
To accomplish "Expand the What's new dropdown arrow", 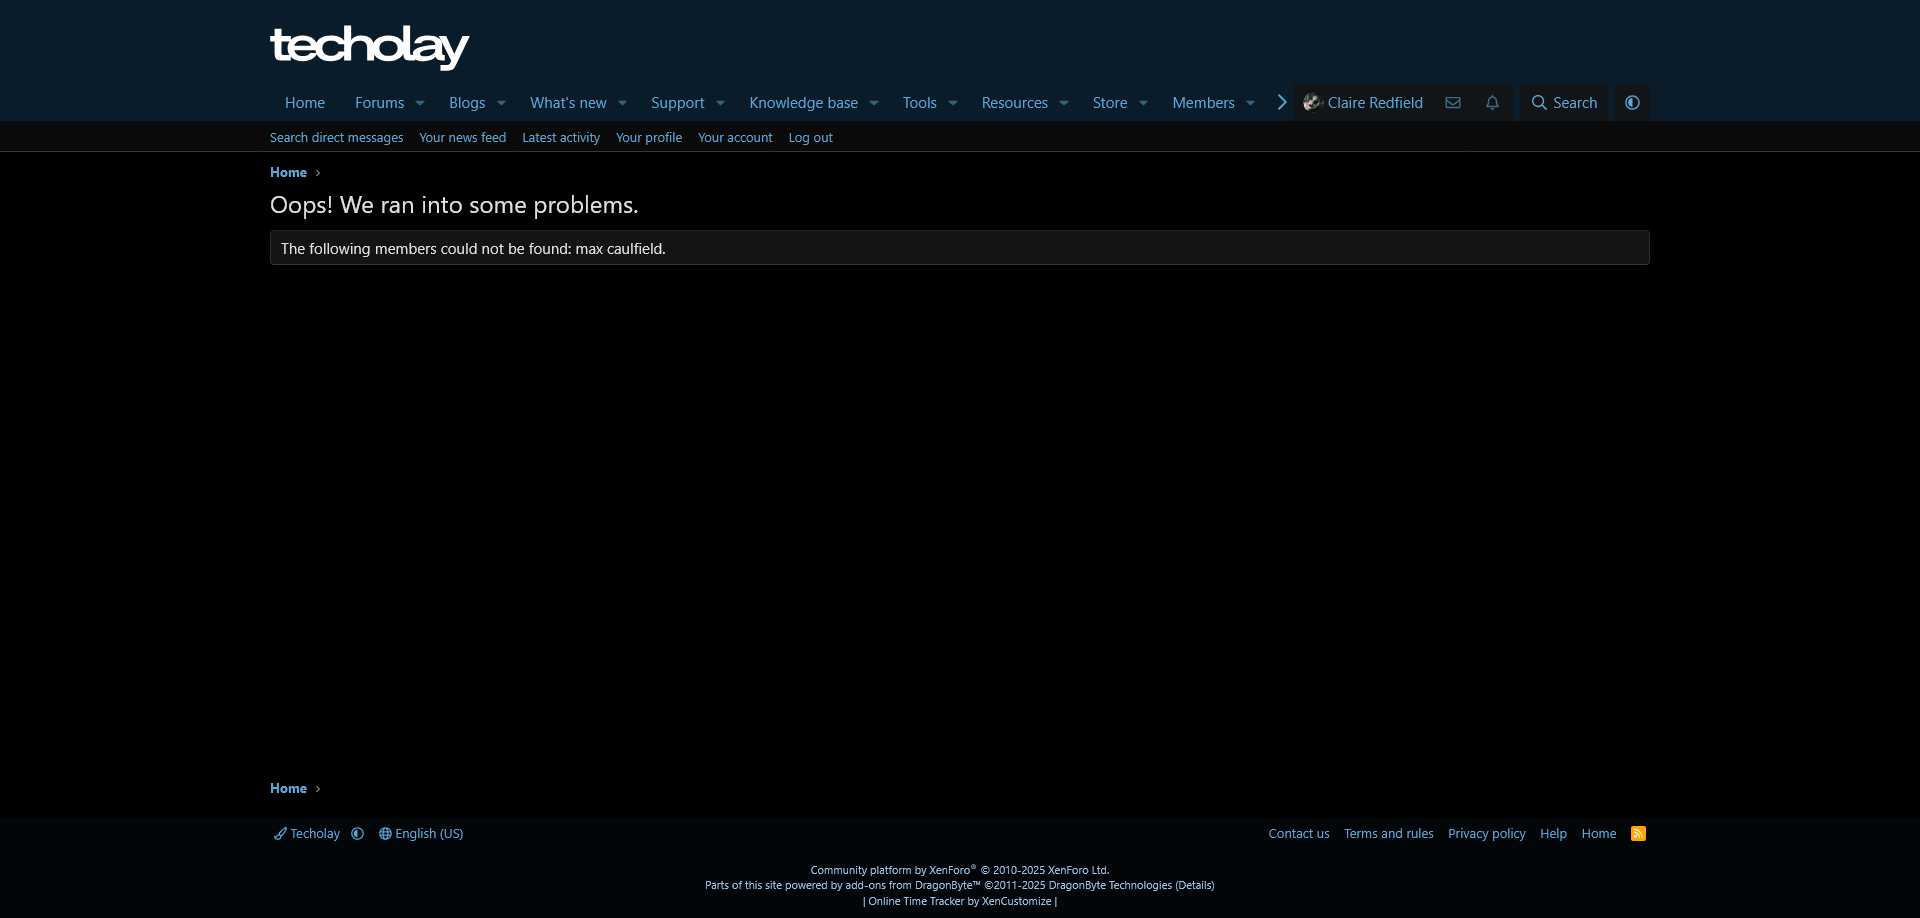I will click(x=622, y=103).
